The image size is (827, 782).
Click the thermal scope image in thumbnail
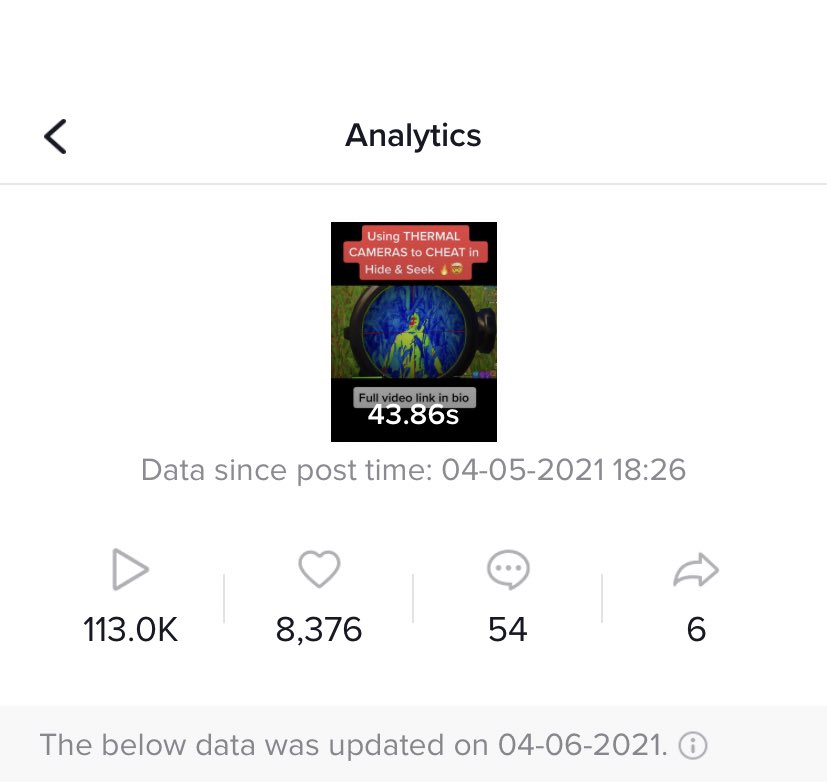tap(412, 328)
